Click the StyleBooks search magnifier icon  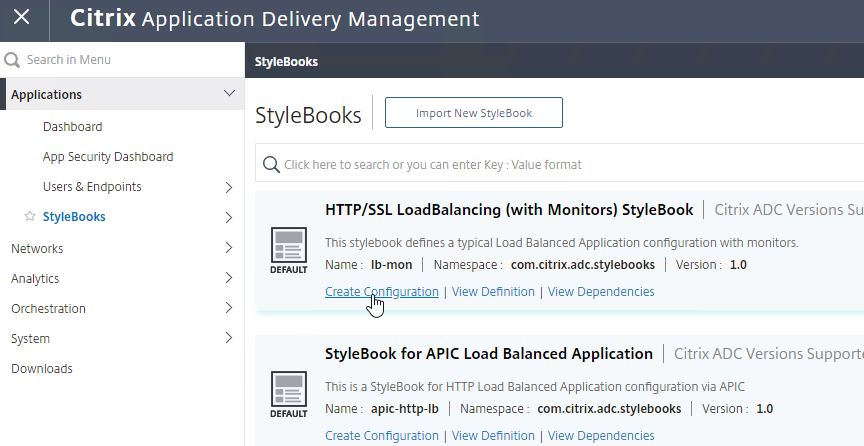tap(271, 164)
